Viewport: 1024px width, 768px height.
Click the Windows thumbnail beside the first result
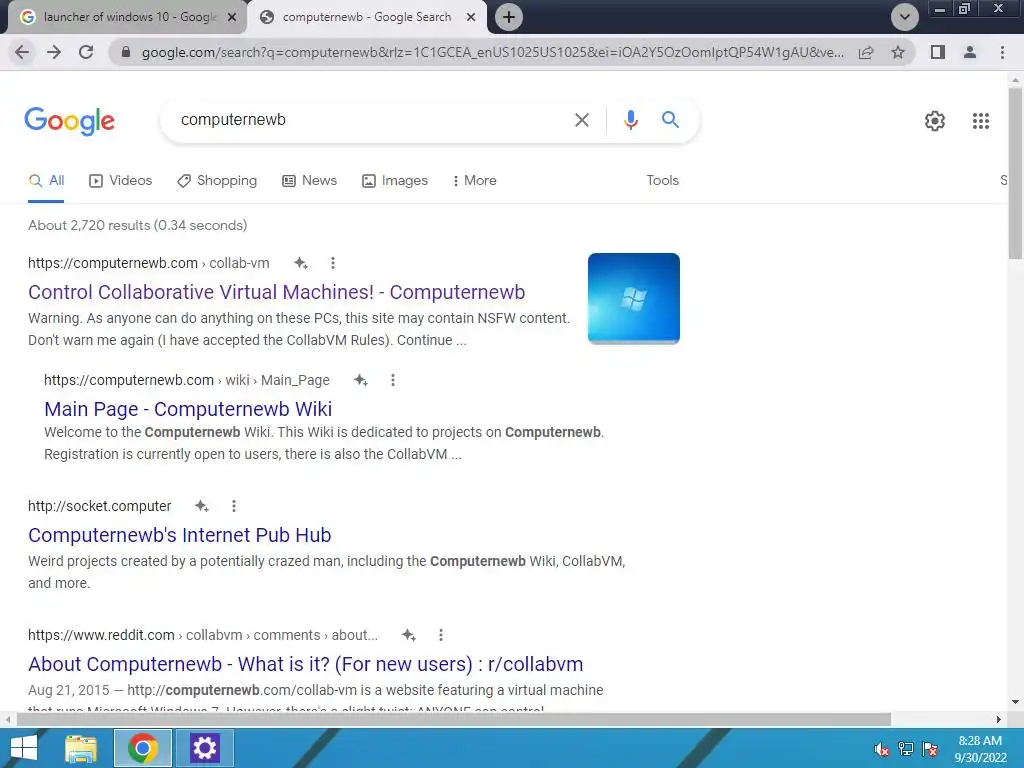click(633, 298)
